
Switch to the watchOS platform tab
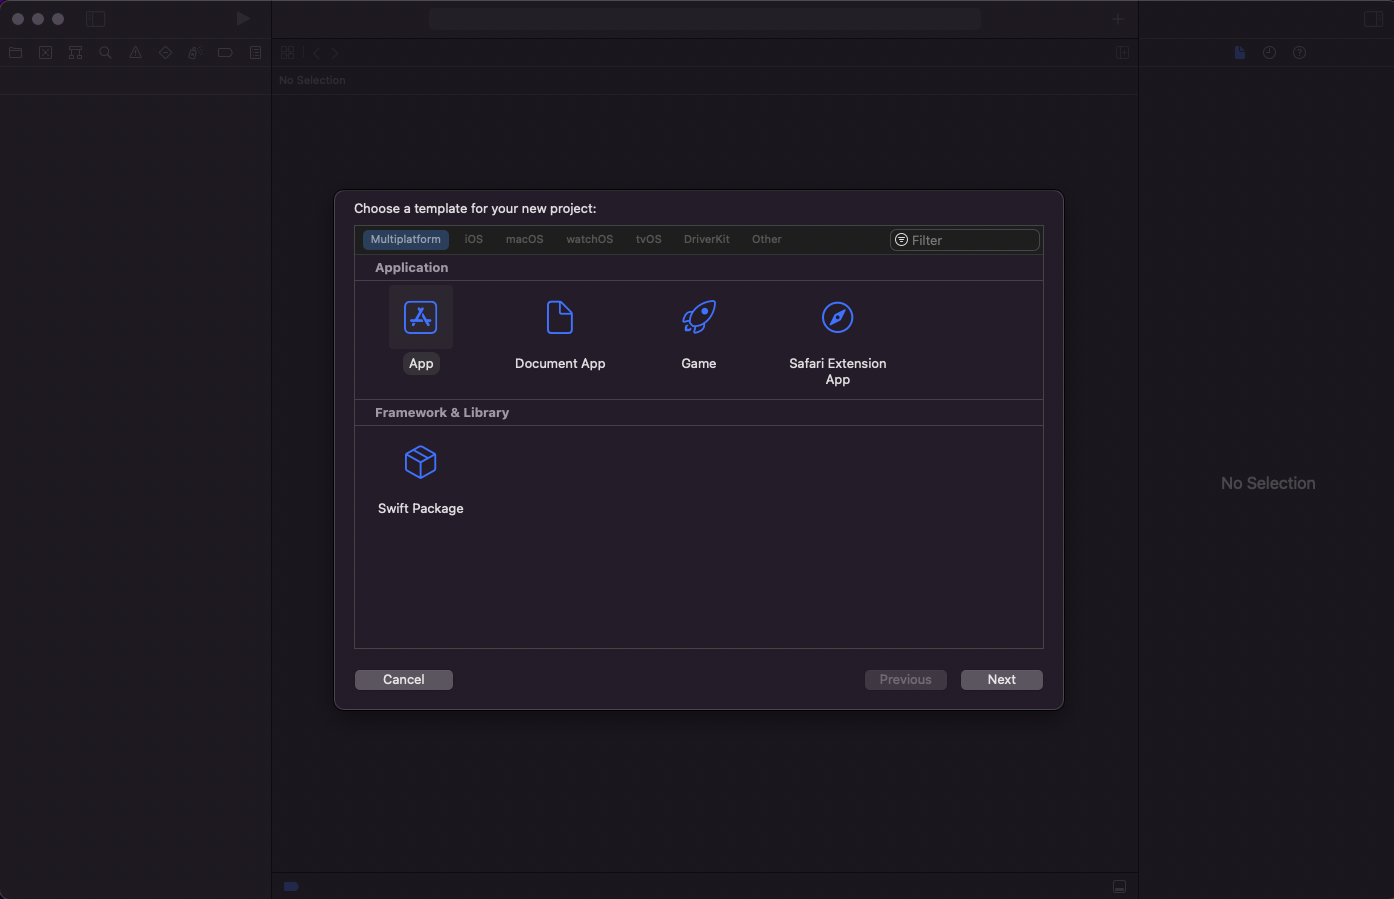tap(589, 240)
